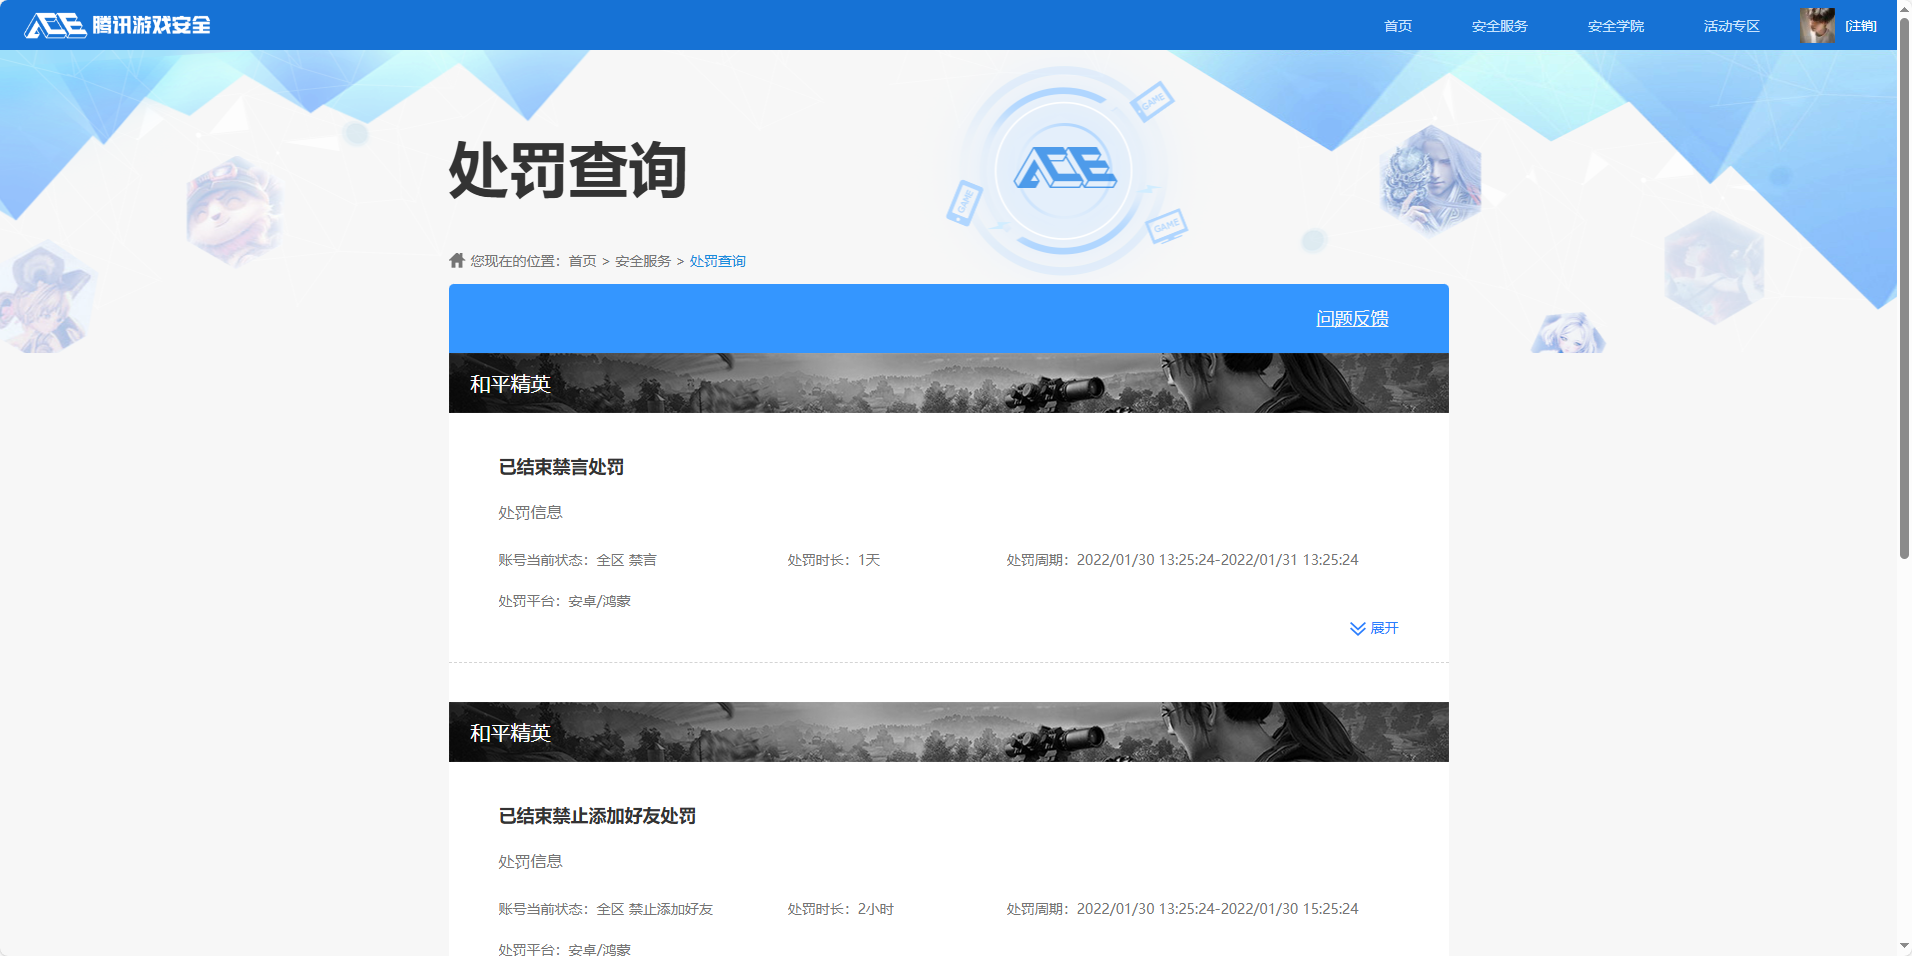Click the double-chevron expand icon near 展开
The image size is (1912, 956).
point(1356,628)
